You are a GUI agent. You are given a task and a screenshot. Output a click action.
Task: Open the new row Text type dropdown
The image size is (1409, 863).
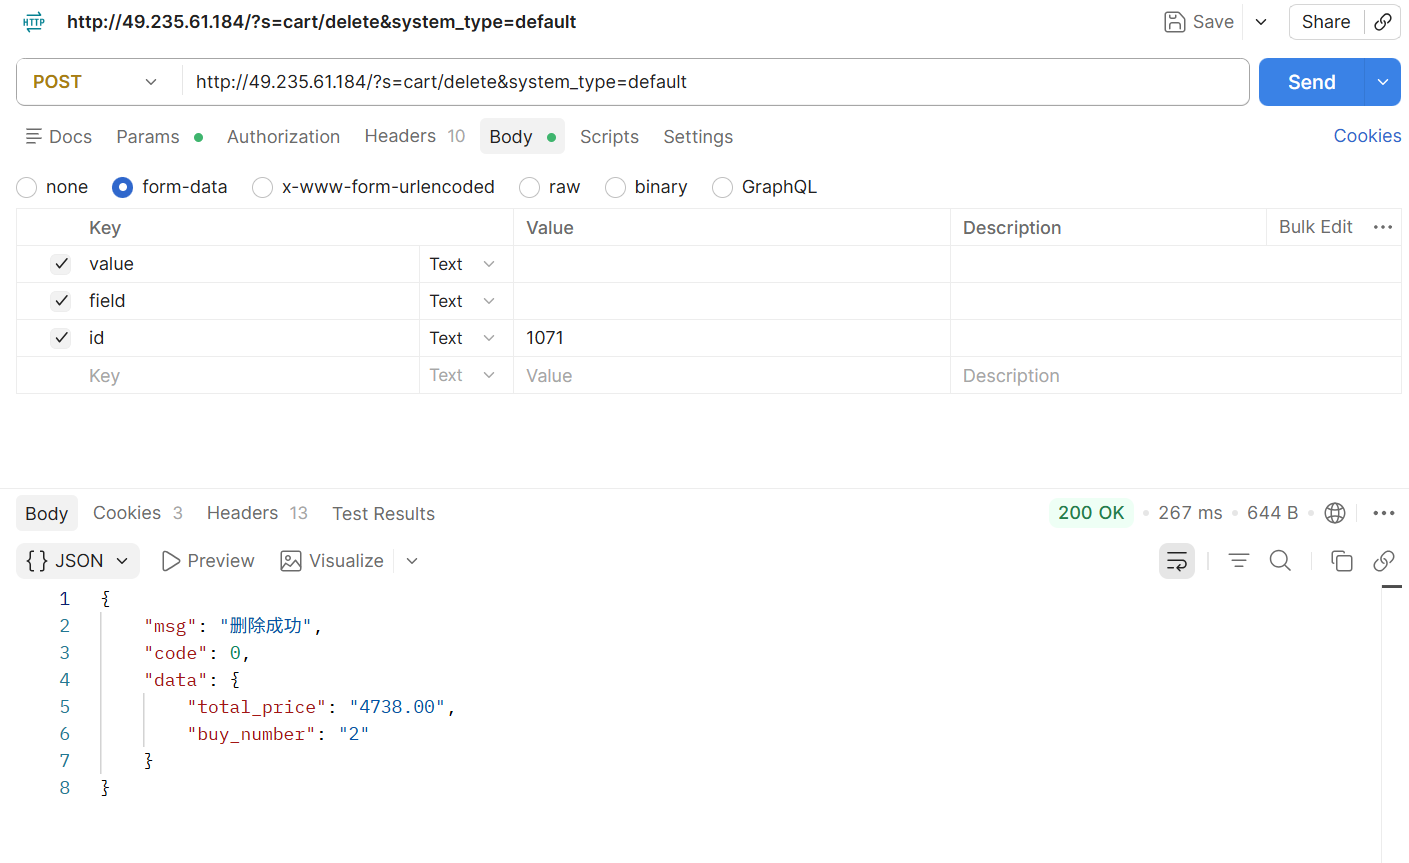tap(463, 375)
